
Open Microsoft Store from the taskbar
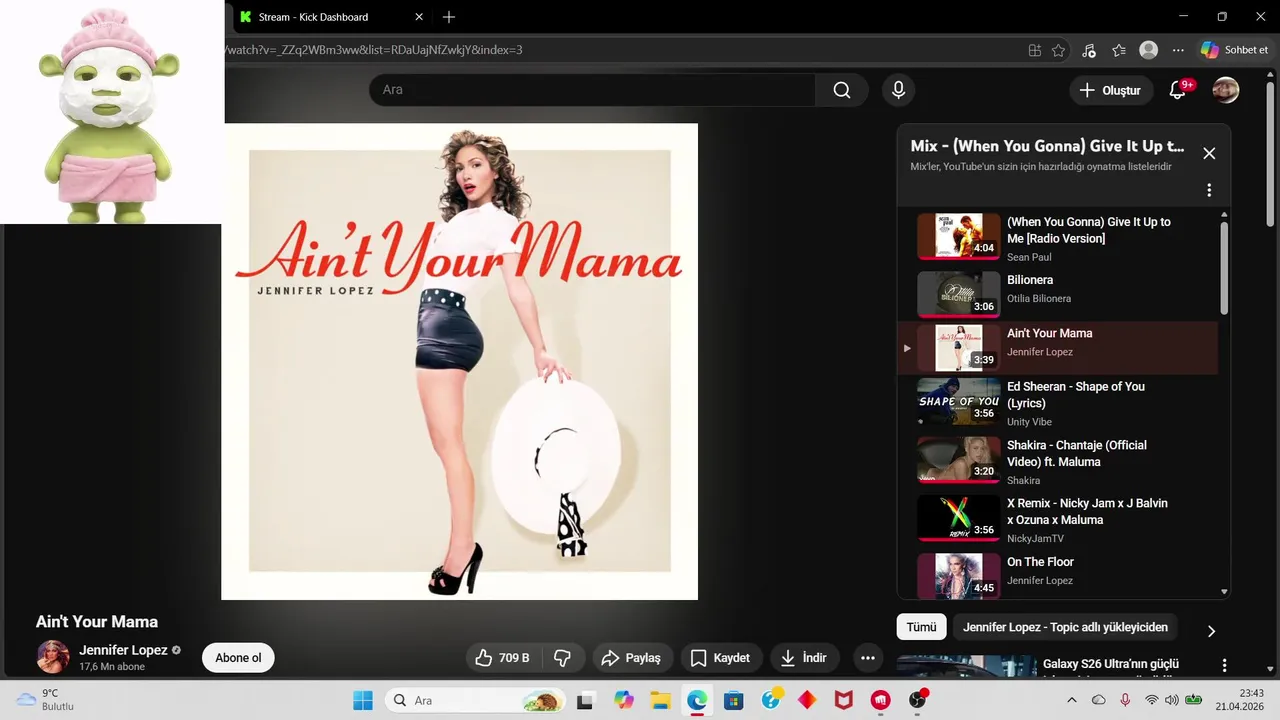734,700
